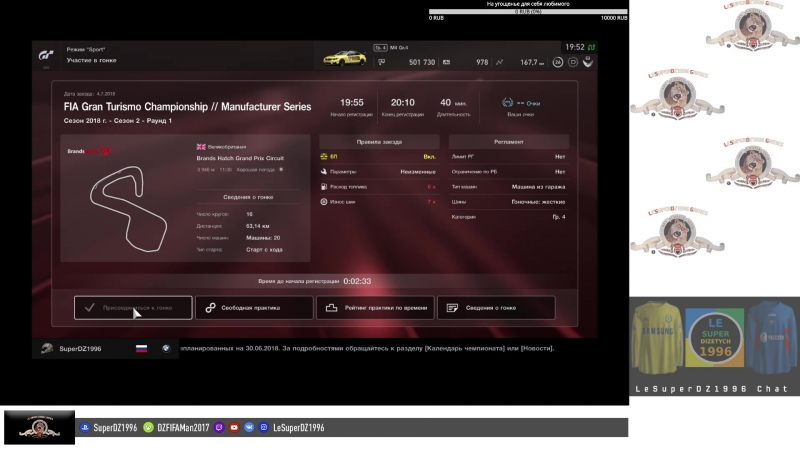Open the helmet profile icon in top bar
Viewport: 800px width, 450px height.
click(588, 62)
